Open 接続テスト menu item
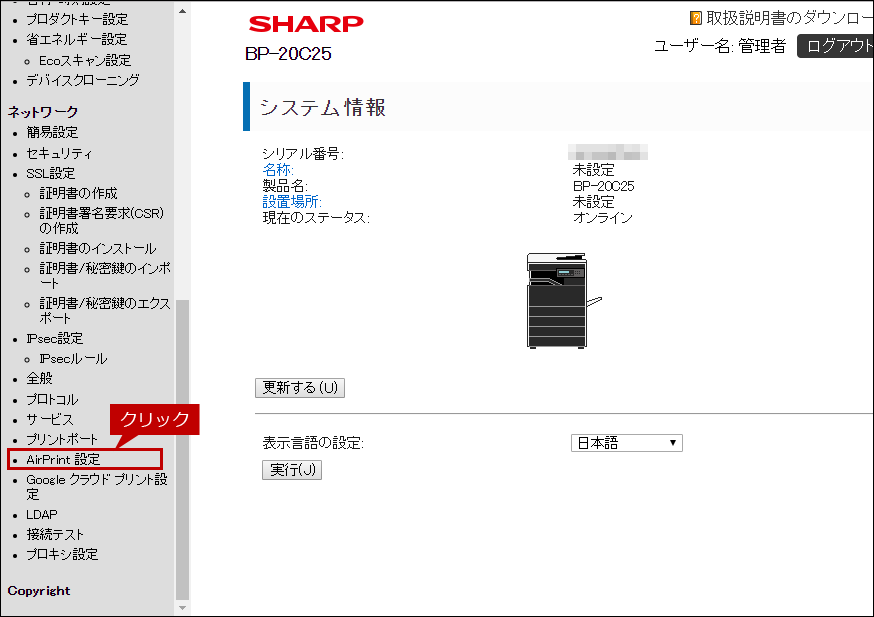874x617 pixels. 55,535
